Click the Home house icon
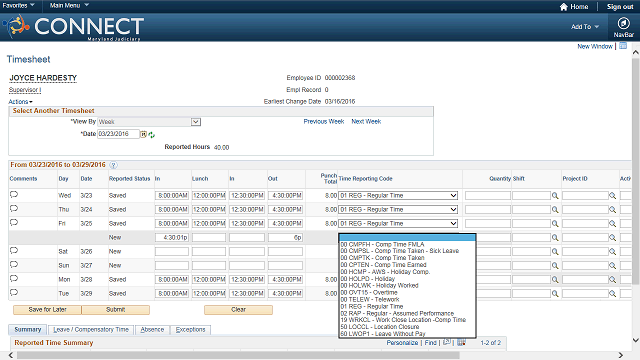 click(563, 7)
